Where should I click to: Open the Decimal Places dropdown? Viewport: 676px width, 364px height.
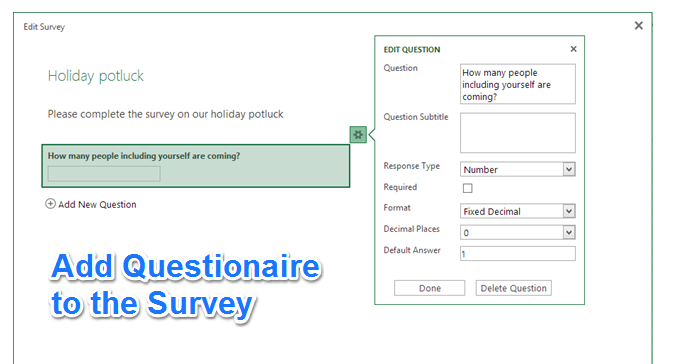coord(517,232)
